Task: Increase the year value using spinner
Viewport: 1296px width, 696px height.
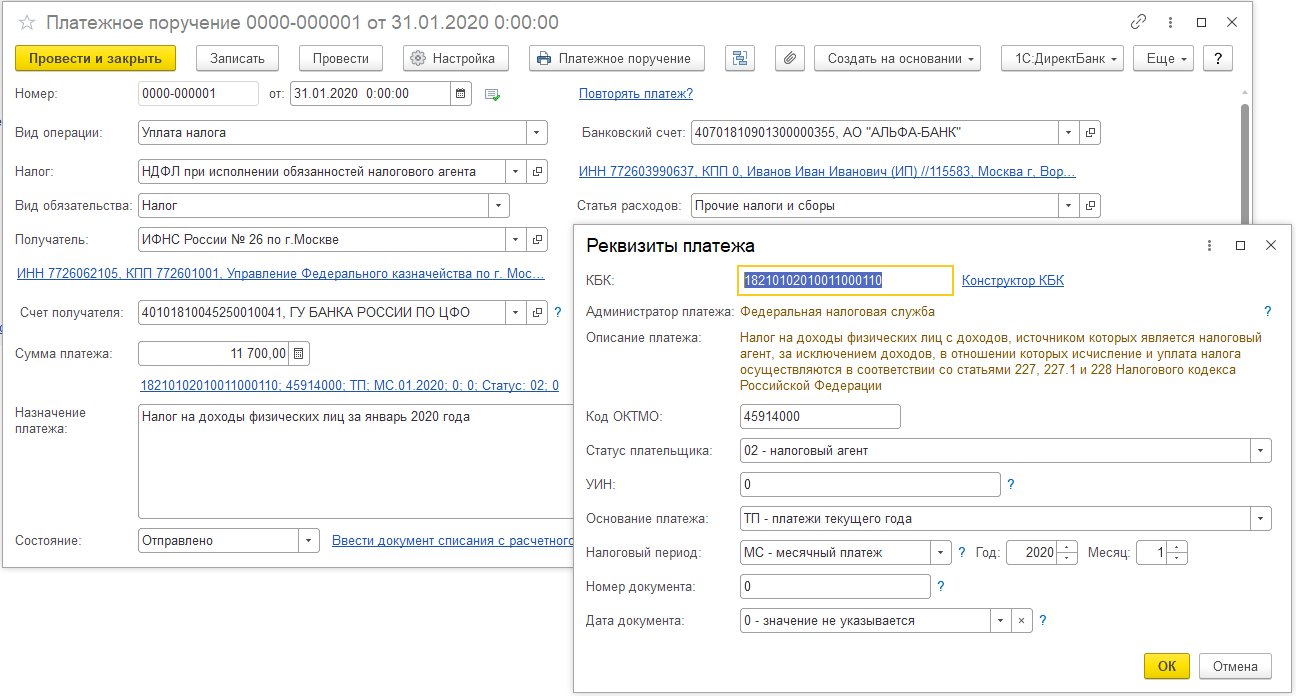Action: 1068,547
